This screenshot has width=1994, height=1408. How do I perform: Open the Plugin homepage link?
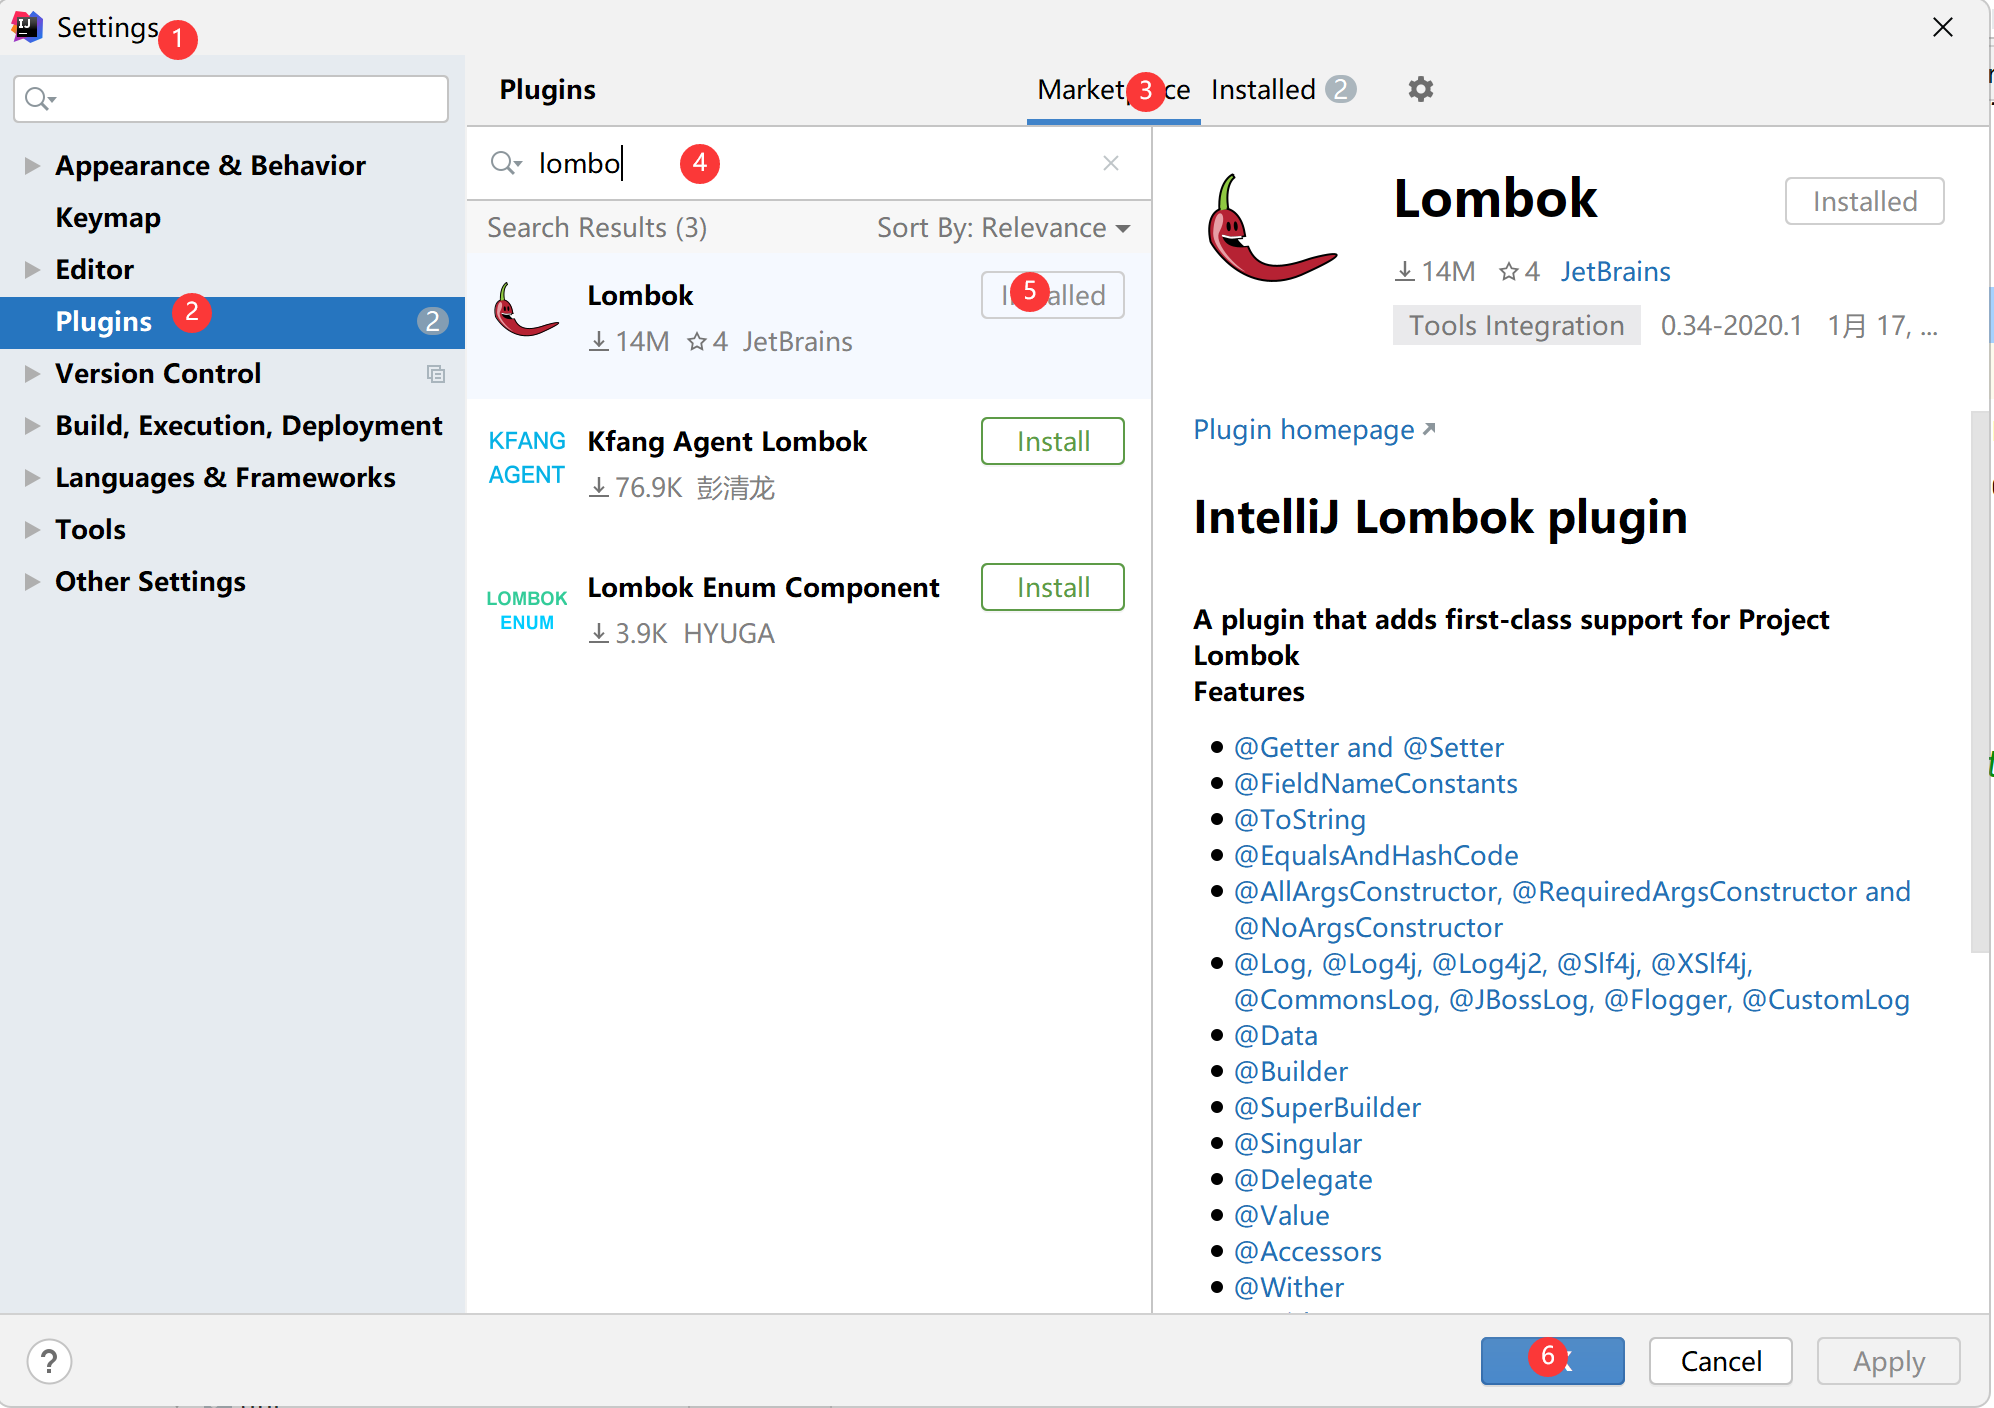[x=1314, y=430]
